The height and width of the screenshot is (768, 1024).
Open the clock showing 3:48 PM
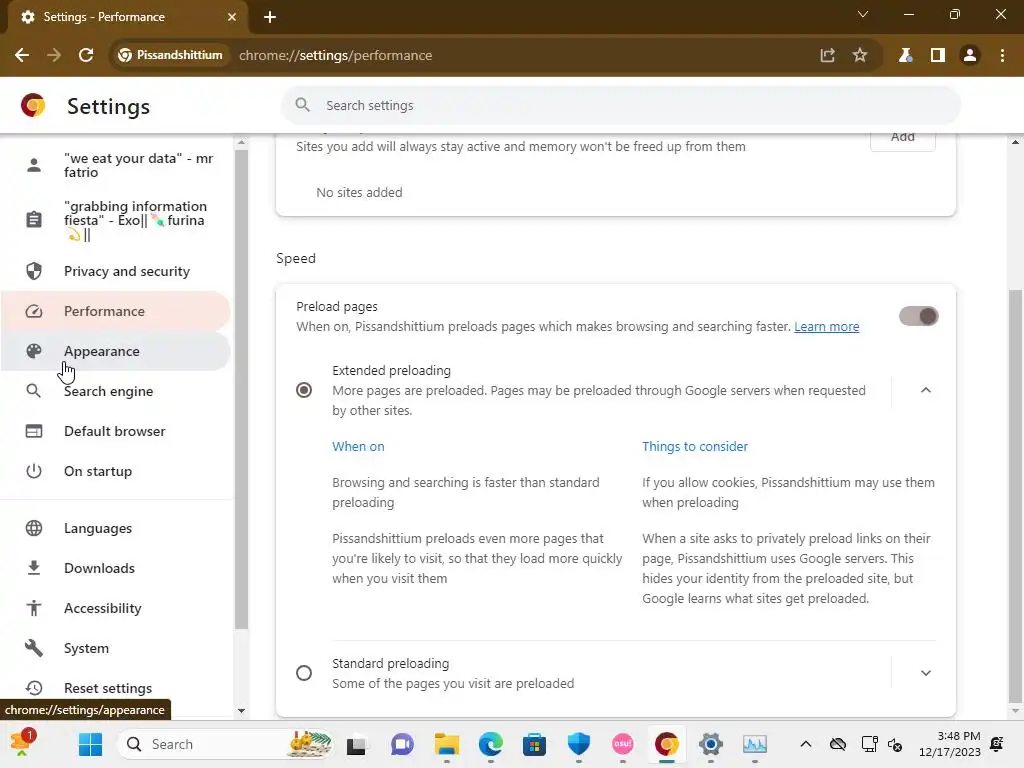click(x=950, y=744)
